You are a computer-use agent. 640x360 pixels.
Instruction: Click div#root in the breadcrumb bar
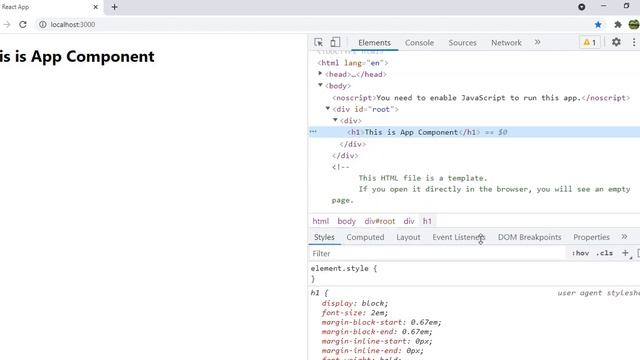tap(380, 221)
